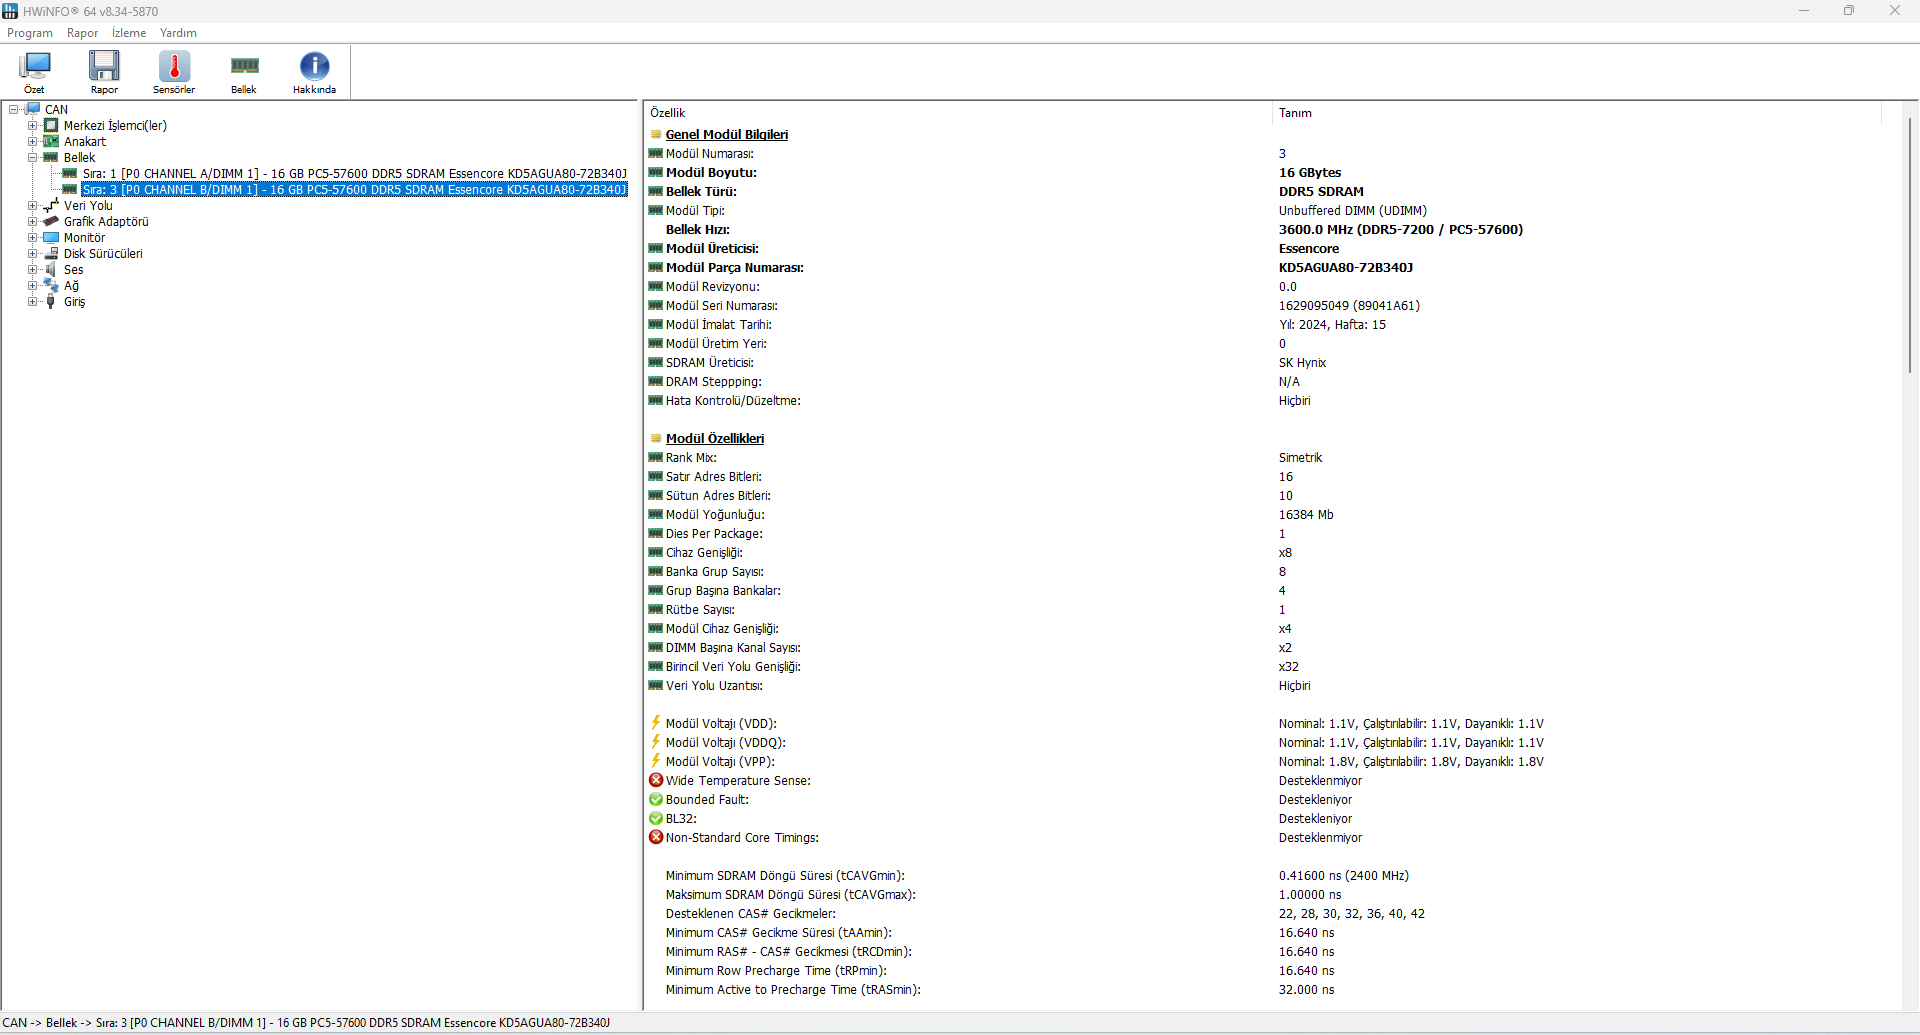Click the Non-Standard Core Timings red X icon
This screenshot has width=1920, height=1035.
656,837
